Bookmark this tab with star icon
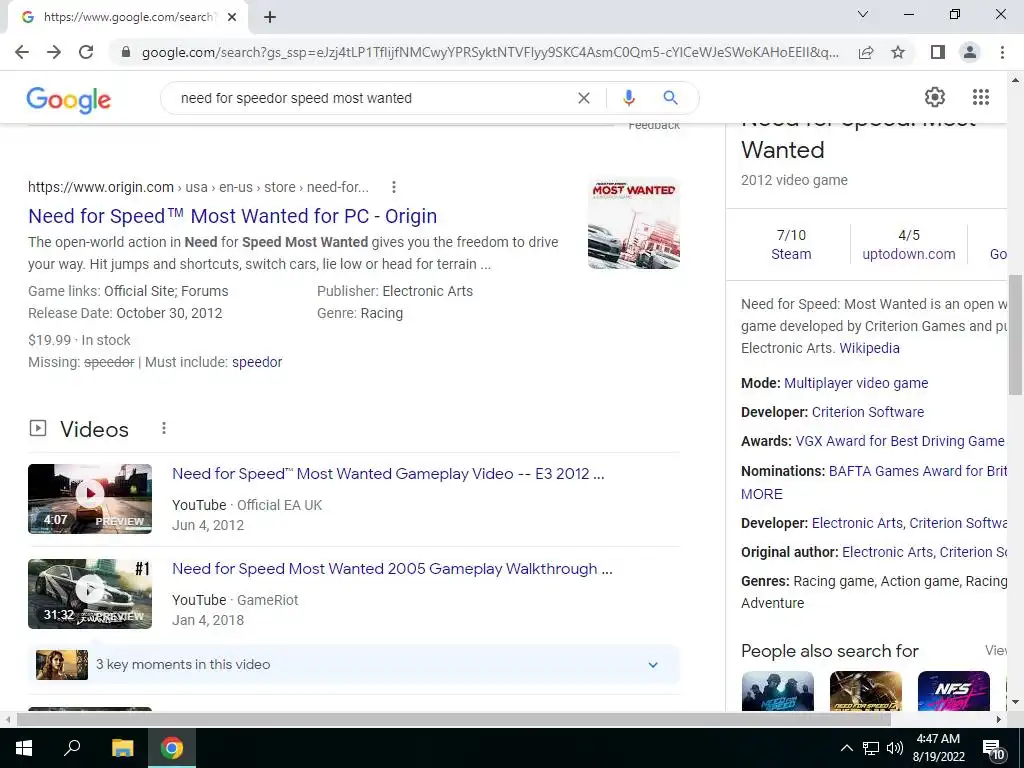This screenshot has height=768, width=1024. [x=898, y=52]
